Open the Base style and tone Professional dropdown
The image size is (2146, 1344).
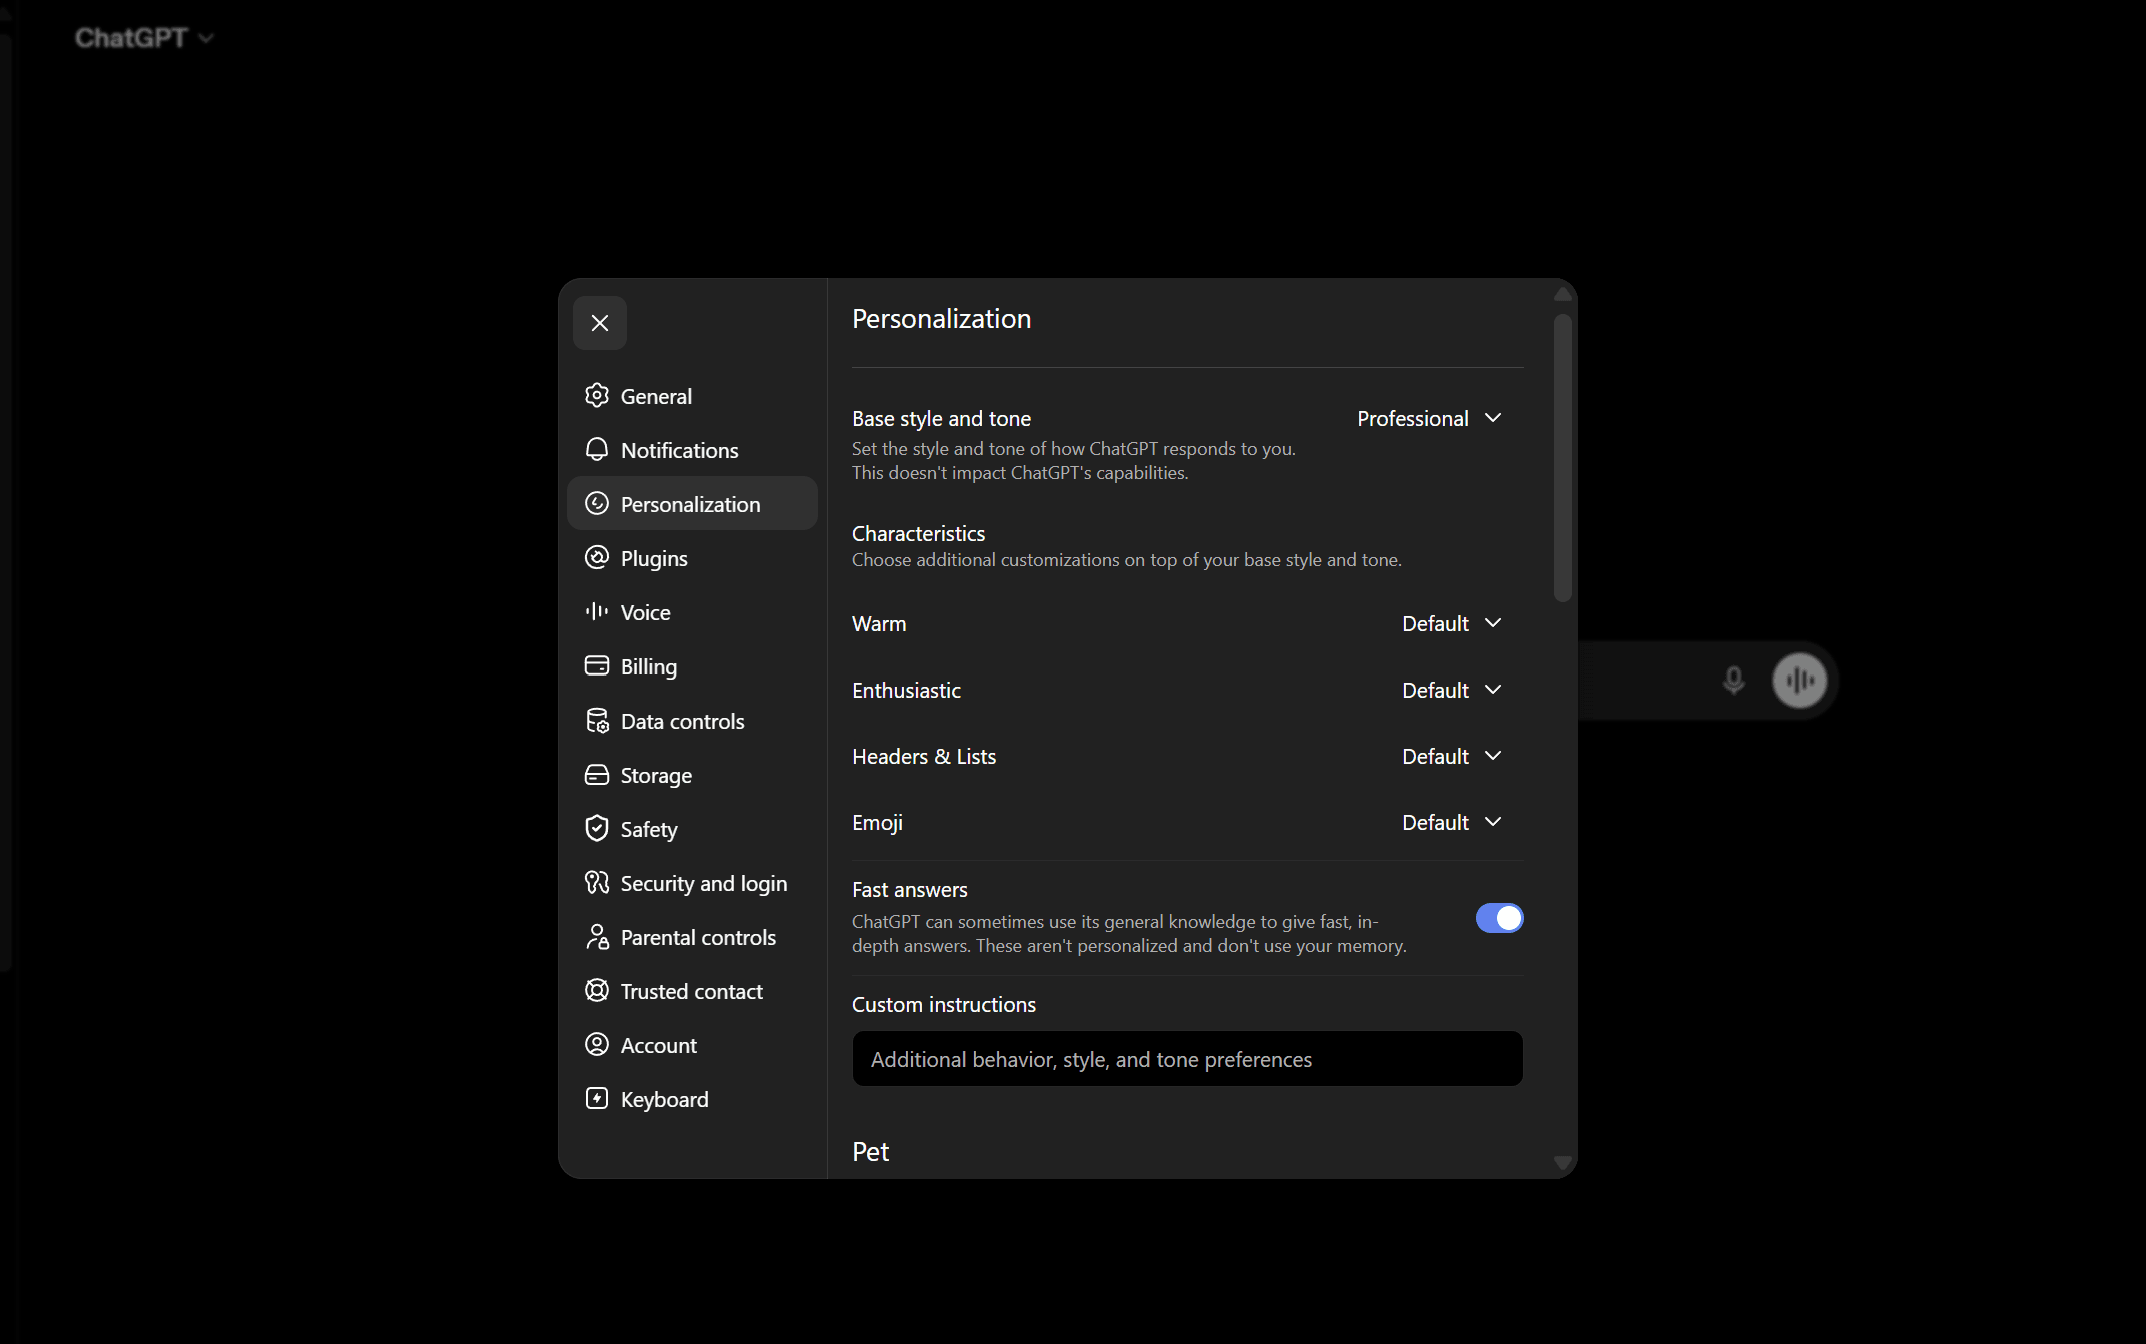1430,418
